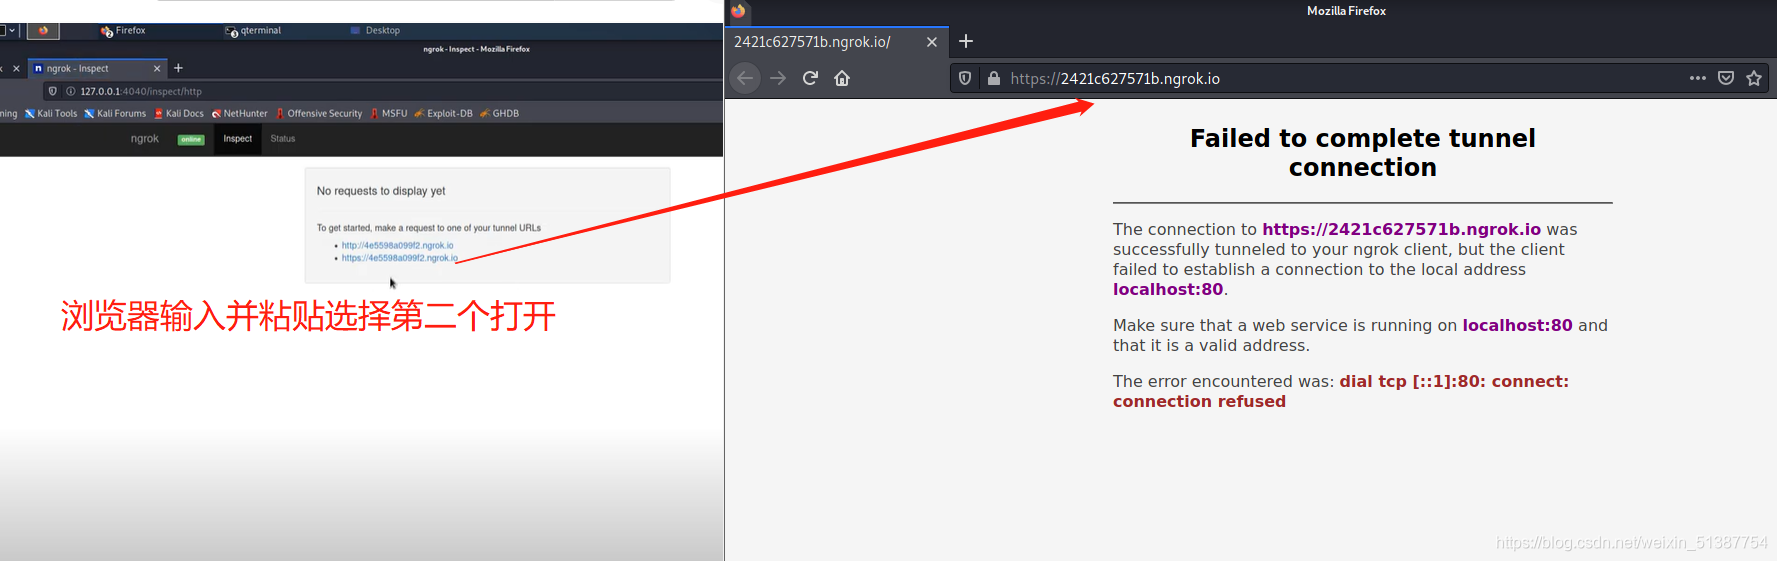Switch to Firefox taskbar entry
This screenshot has height=561, width=1777.
[123, 31]
